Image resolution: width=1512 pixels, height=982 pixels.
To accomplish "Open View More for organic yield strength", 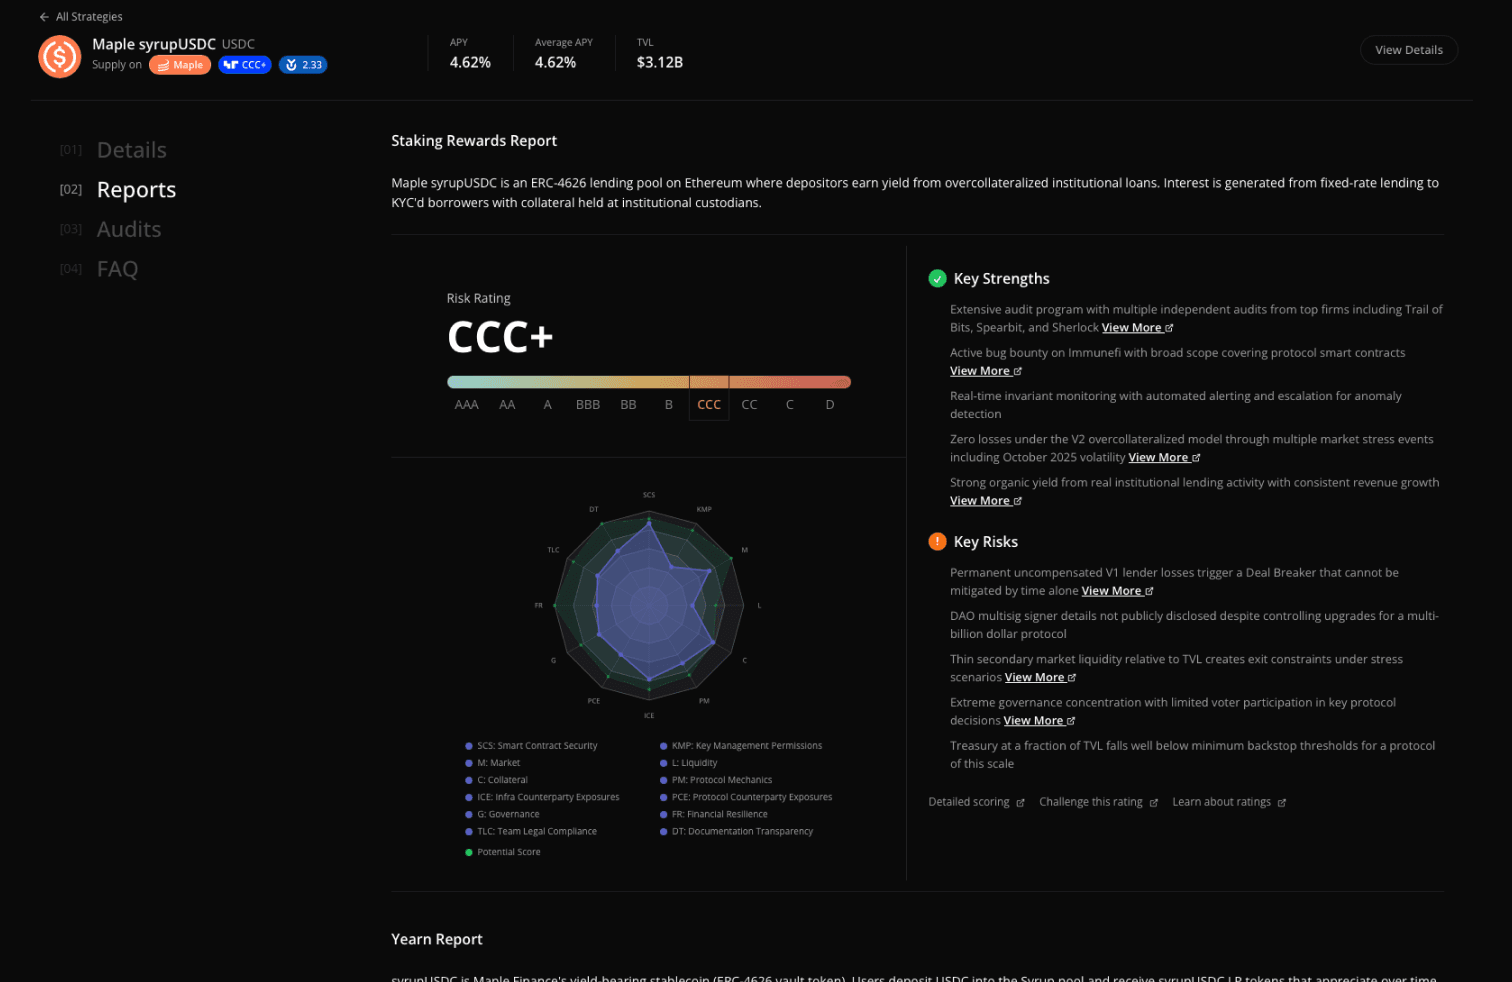I will click(985, 501).
